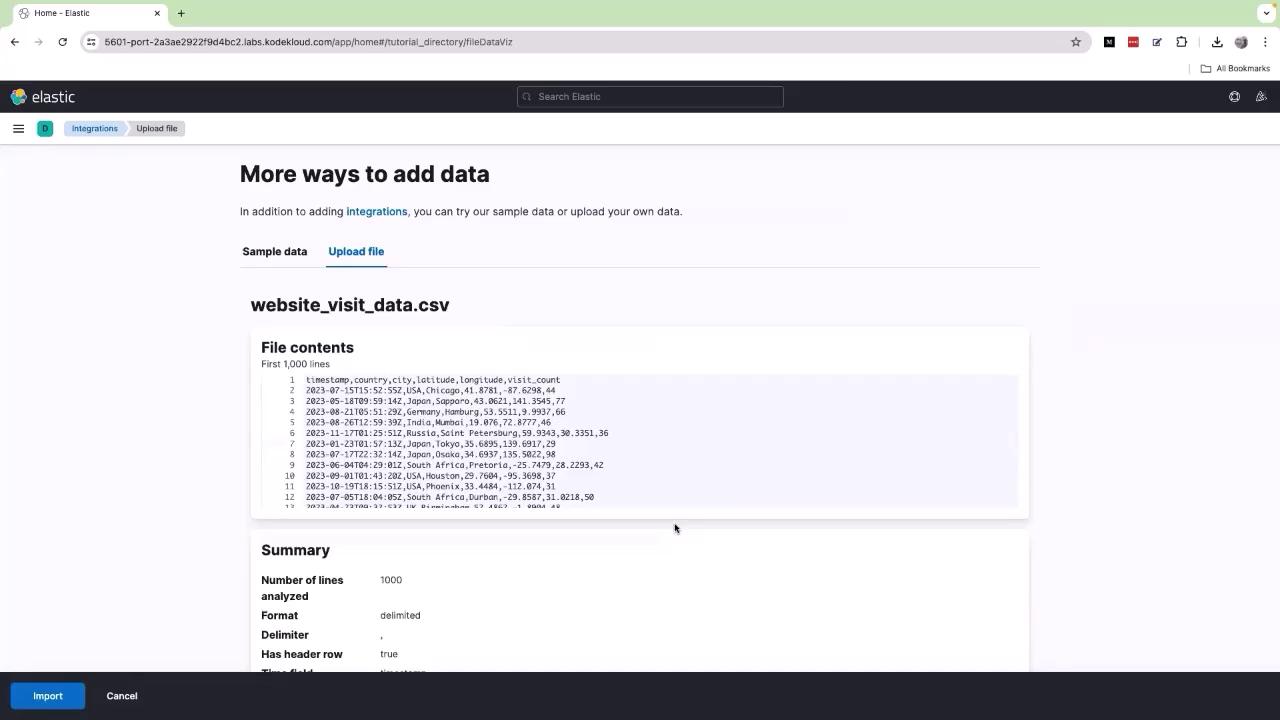
Task: Follow the integrations link in the description
Action: coord(377,212)
